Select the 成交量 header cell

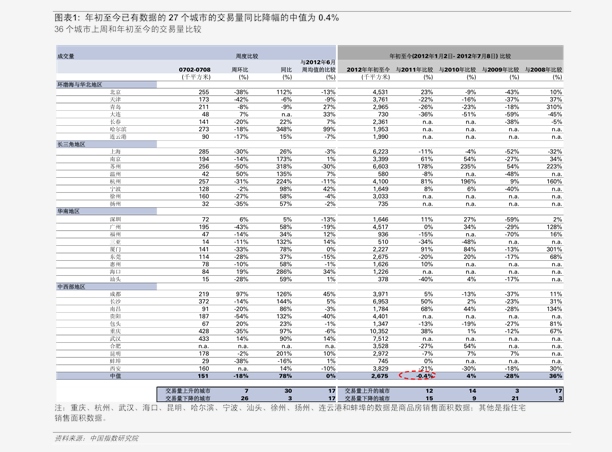tap(66, 56)
